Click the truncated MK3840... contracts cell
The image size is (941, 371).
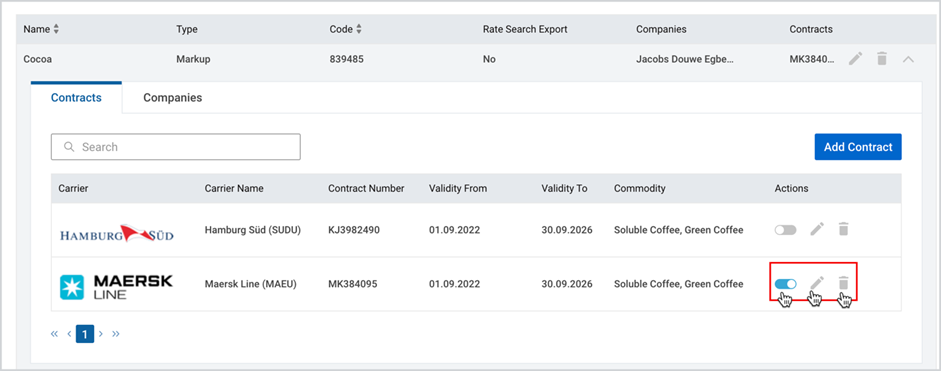pos(812,59)
